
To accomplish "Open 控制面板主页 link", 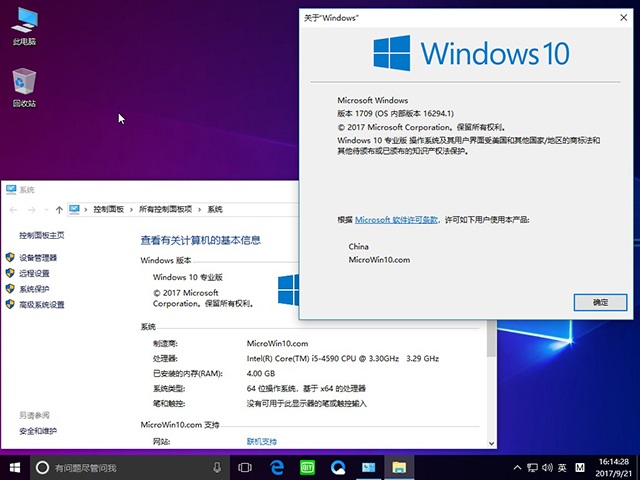I will (42, 235).
